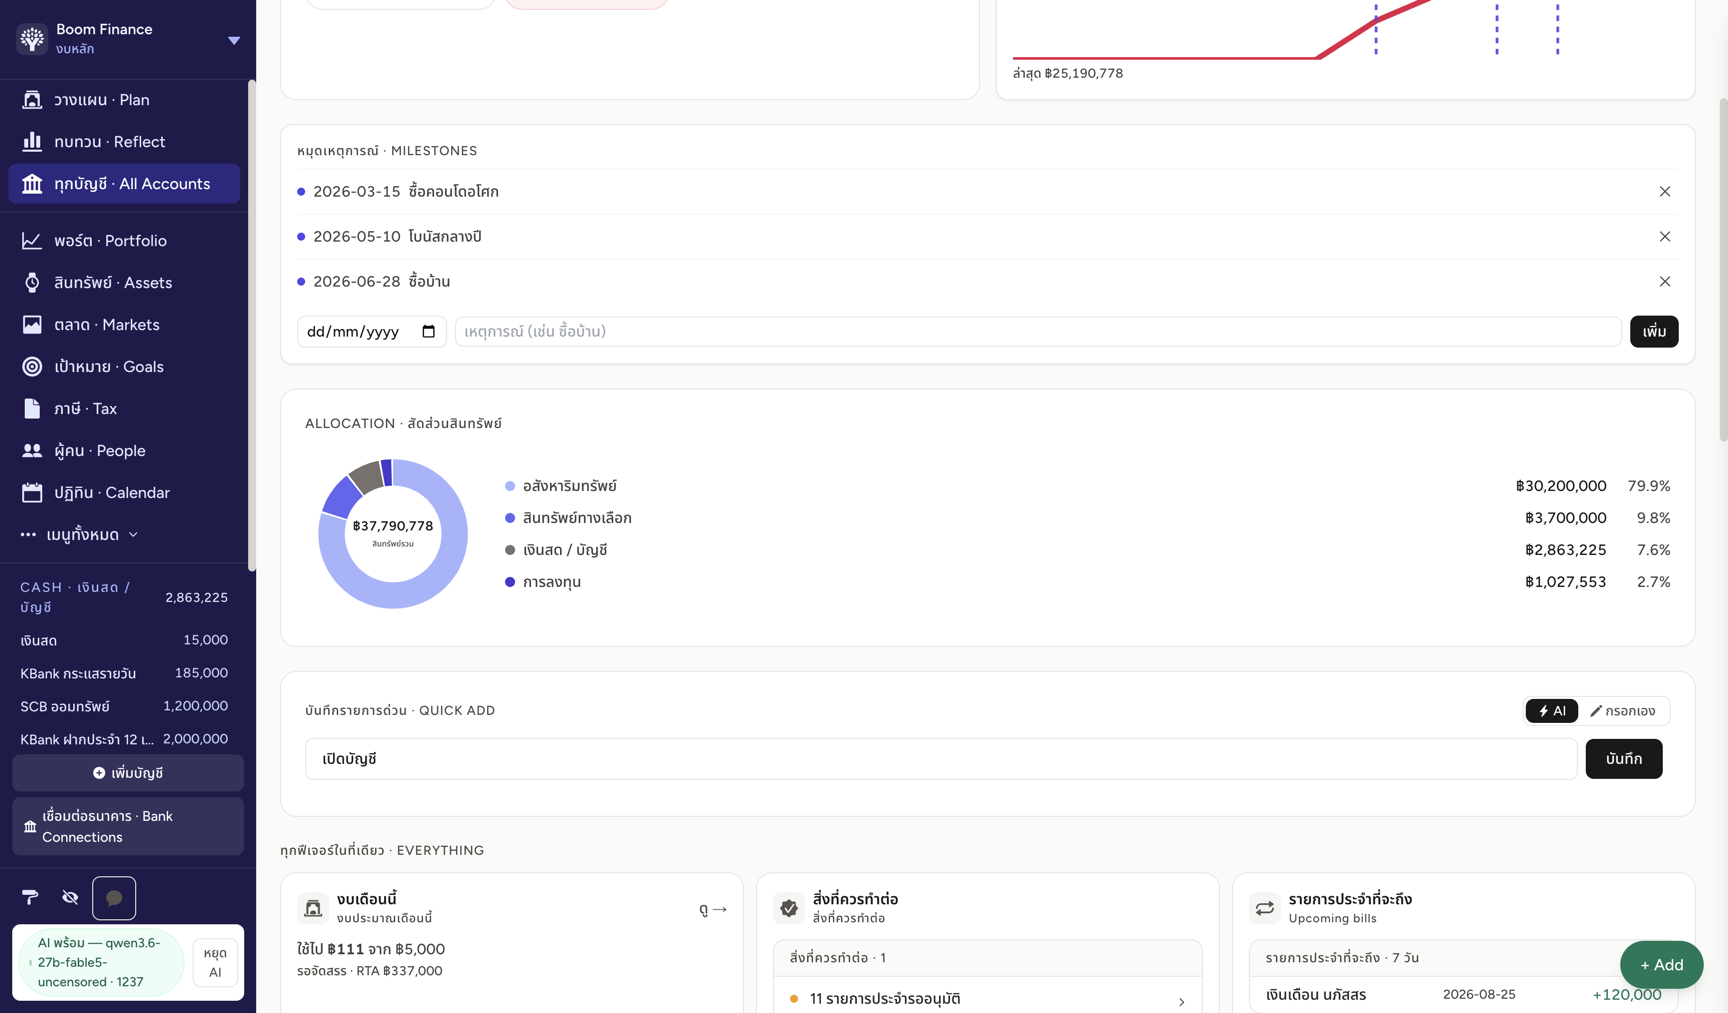This screenshot has width=1728, height=1013.
Task: Select the เงินสด 15,000 account row
Action: click(x=124, y=640)
